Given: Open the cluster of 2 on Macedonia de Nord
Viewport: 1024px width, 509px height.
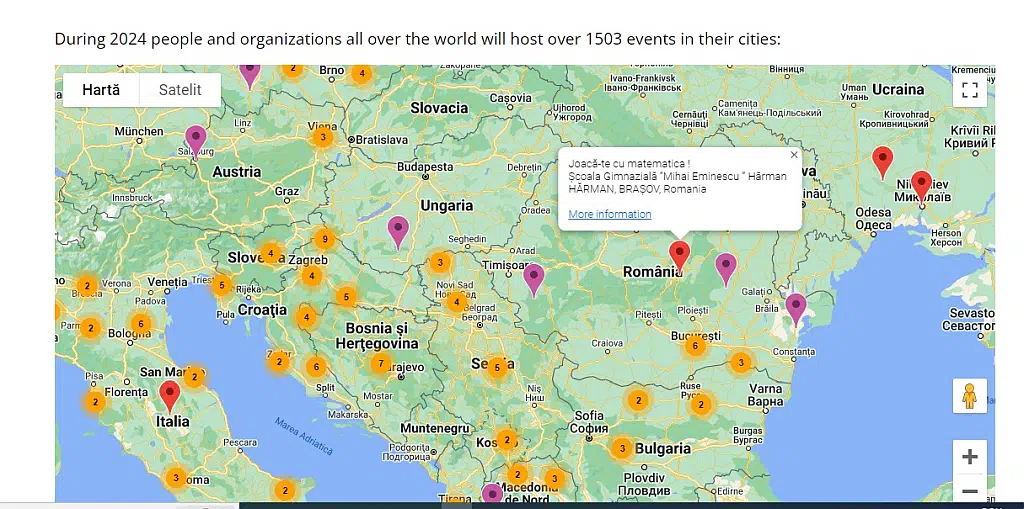Looking at the screenshot, I should [x=517, y=474].
